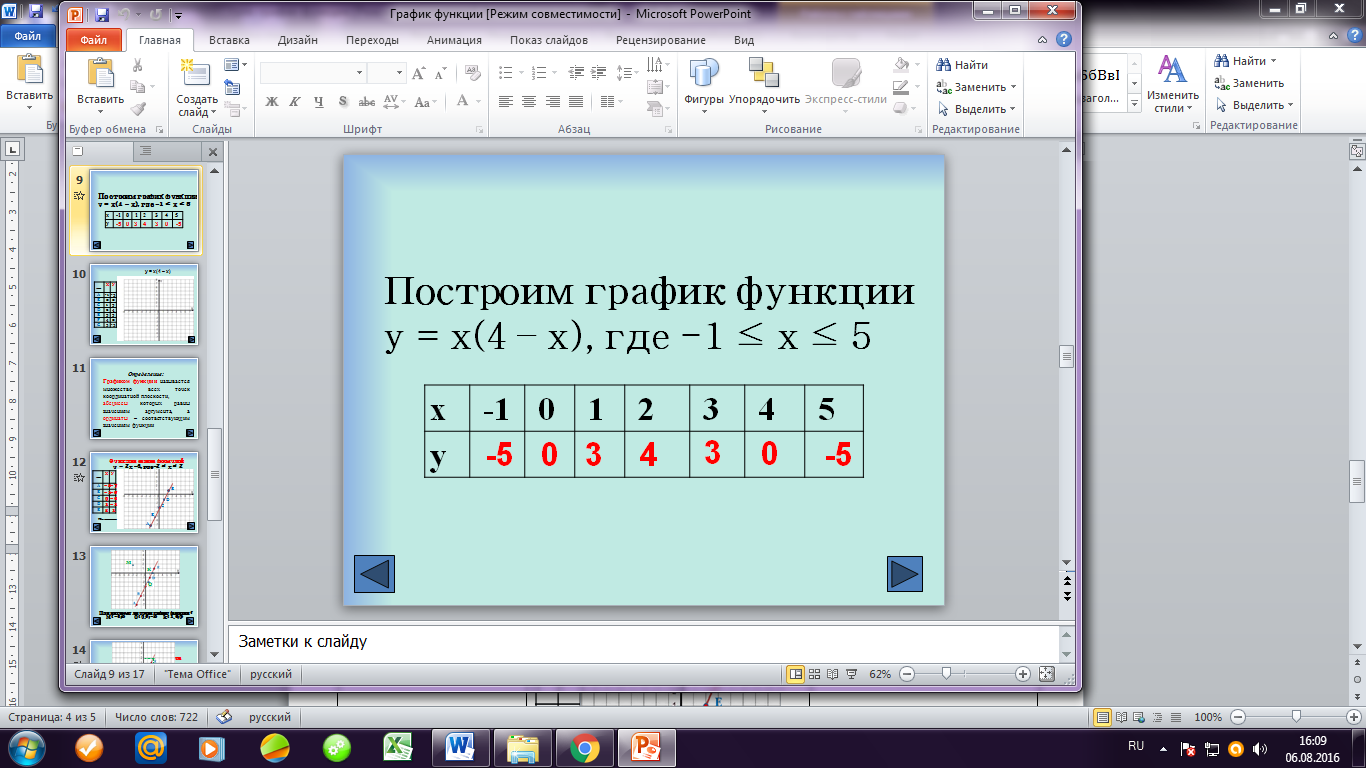Open the Анимация ribbon tab
Screen dimensions: 1366x768
(454, 40)
